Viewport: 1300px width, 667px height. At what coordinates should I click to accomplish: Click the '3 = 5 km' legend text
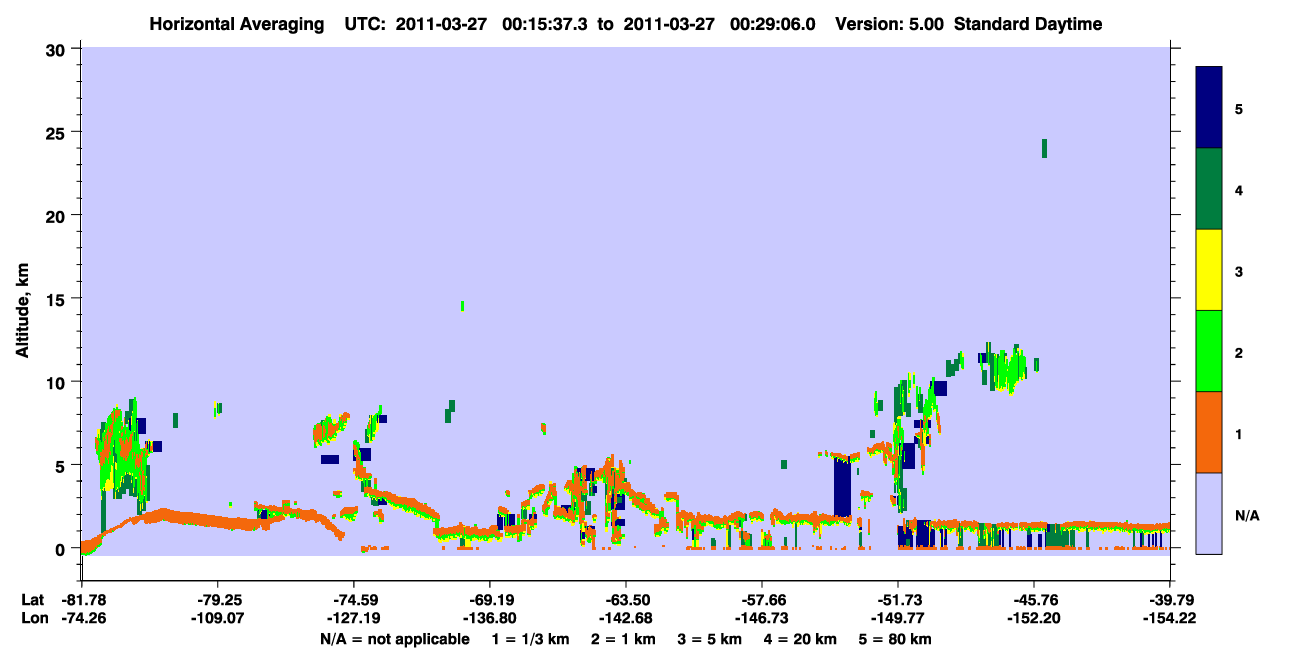[x=712, y=638]
